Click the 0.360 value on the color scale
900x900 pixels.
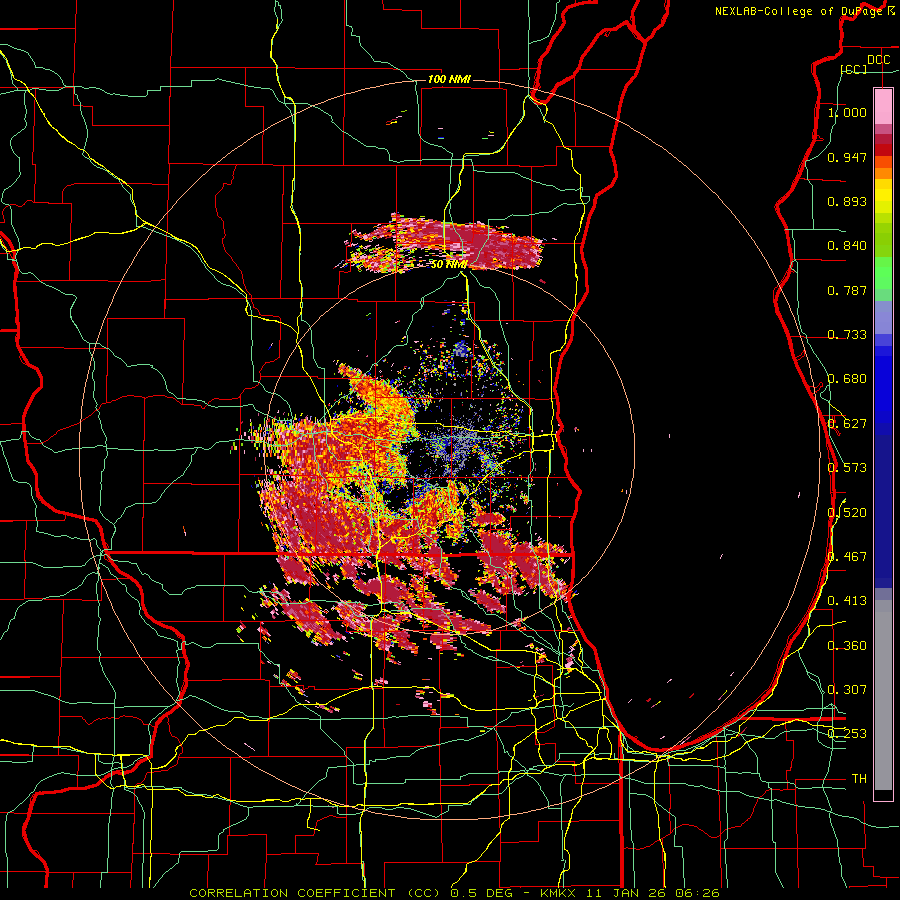[x=847, y=646]
